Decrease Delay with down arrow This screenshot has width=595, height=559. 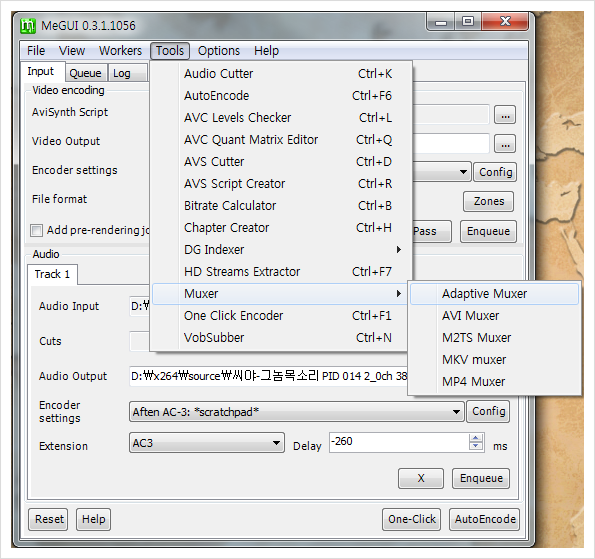[475, 446]
